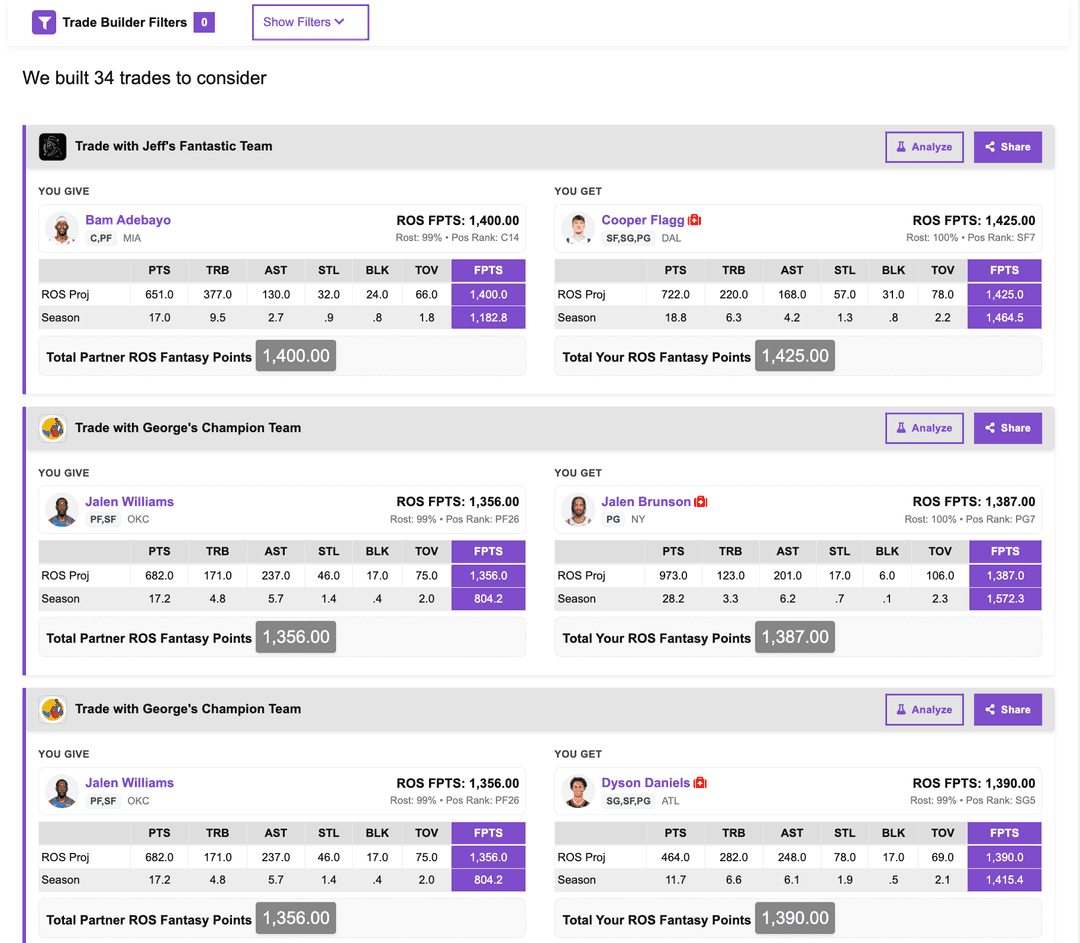Click the injury icon next to Jalen Brunson
1080x943 pixels.
click(x=699, y=501)
